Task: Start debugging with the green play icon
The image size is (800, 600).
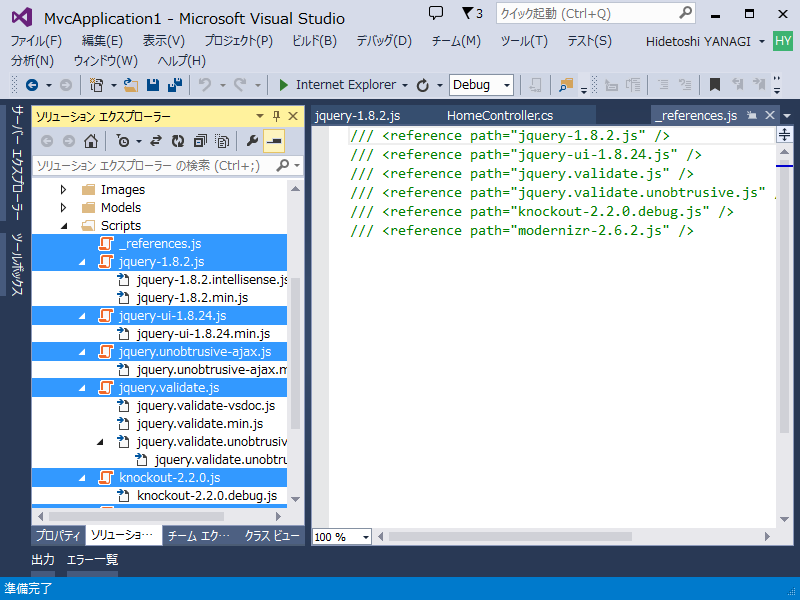Action: point(284,85)
